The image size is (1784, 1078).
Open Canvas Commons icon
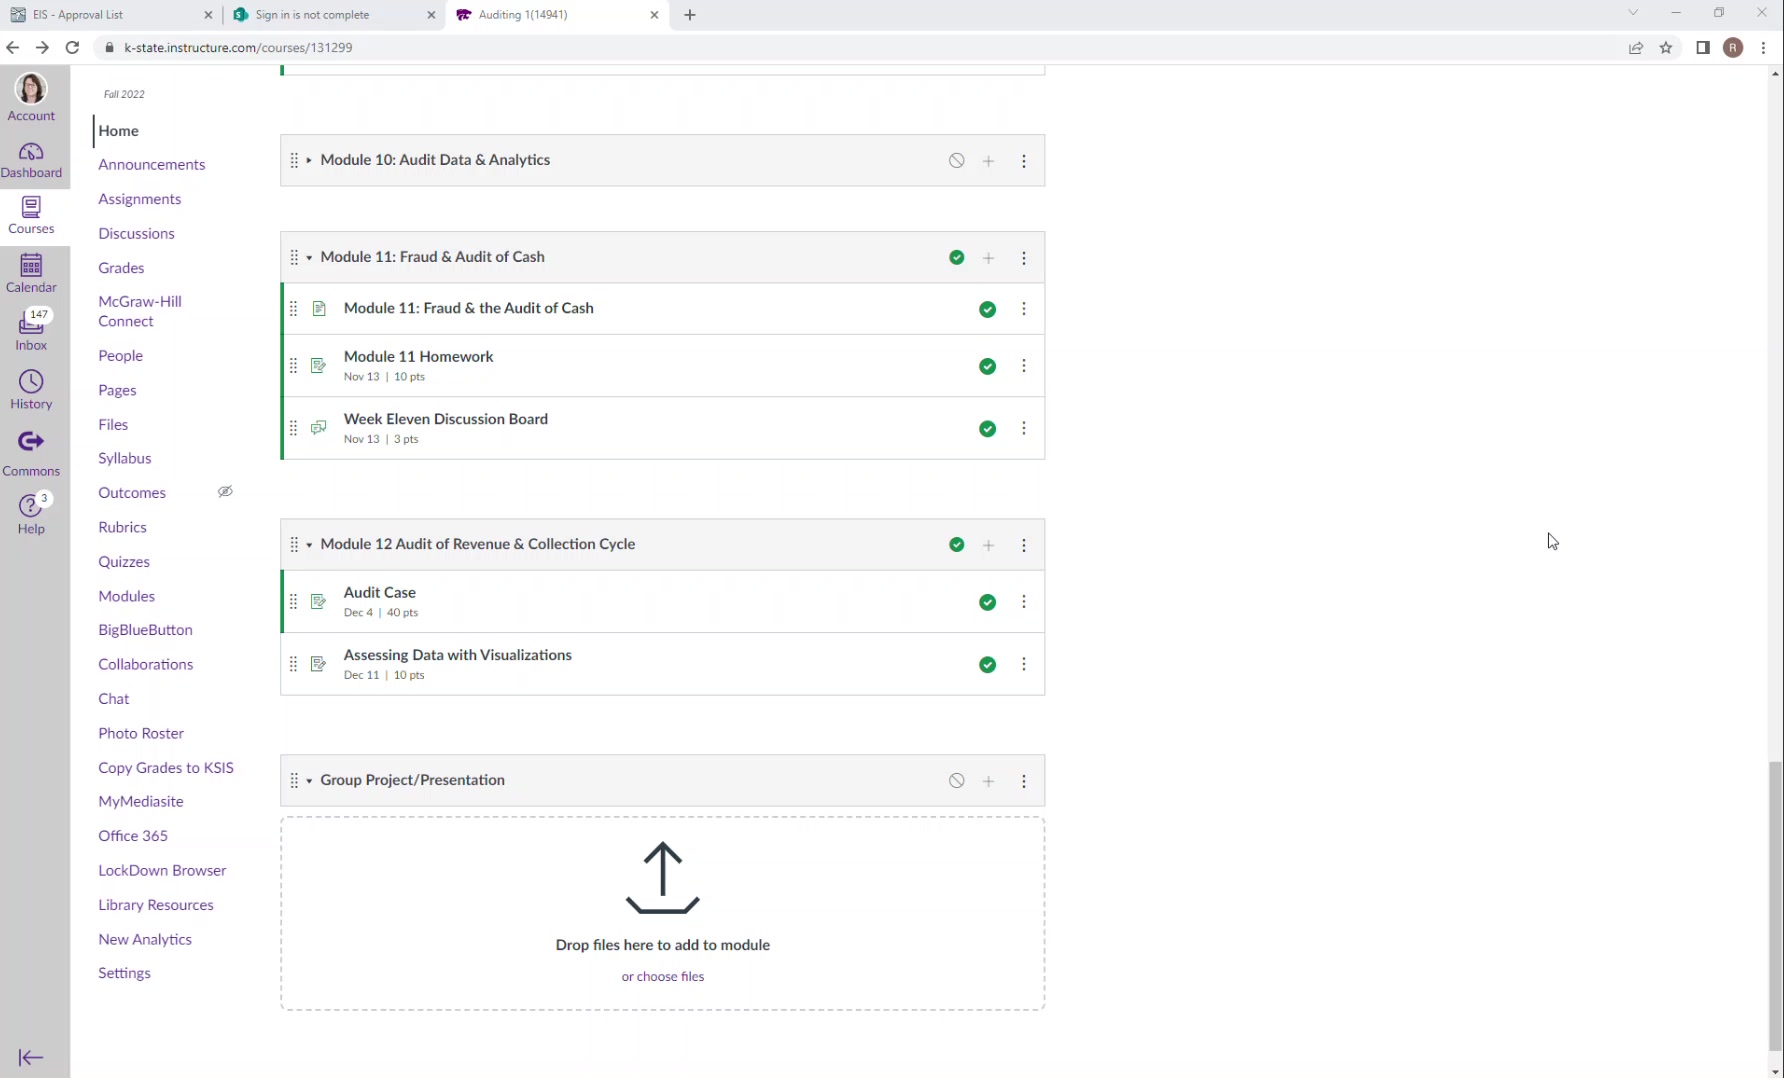point(31,452)
